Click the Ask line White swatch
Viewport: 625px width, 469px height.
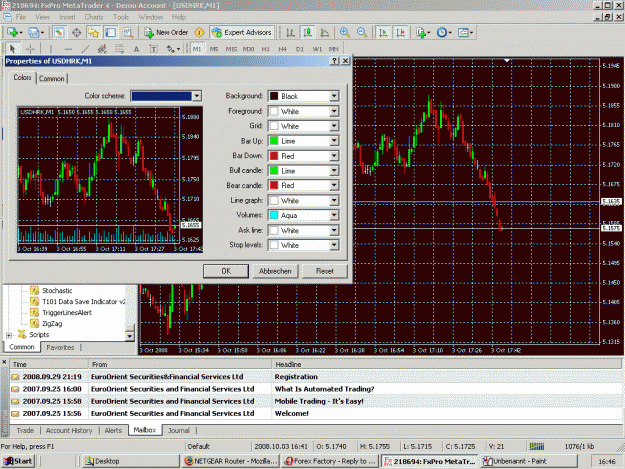pos(274,230)
